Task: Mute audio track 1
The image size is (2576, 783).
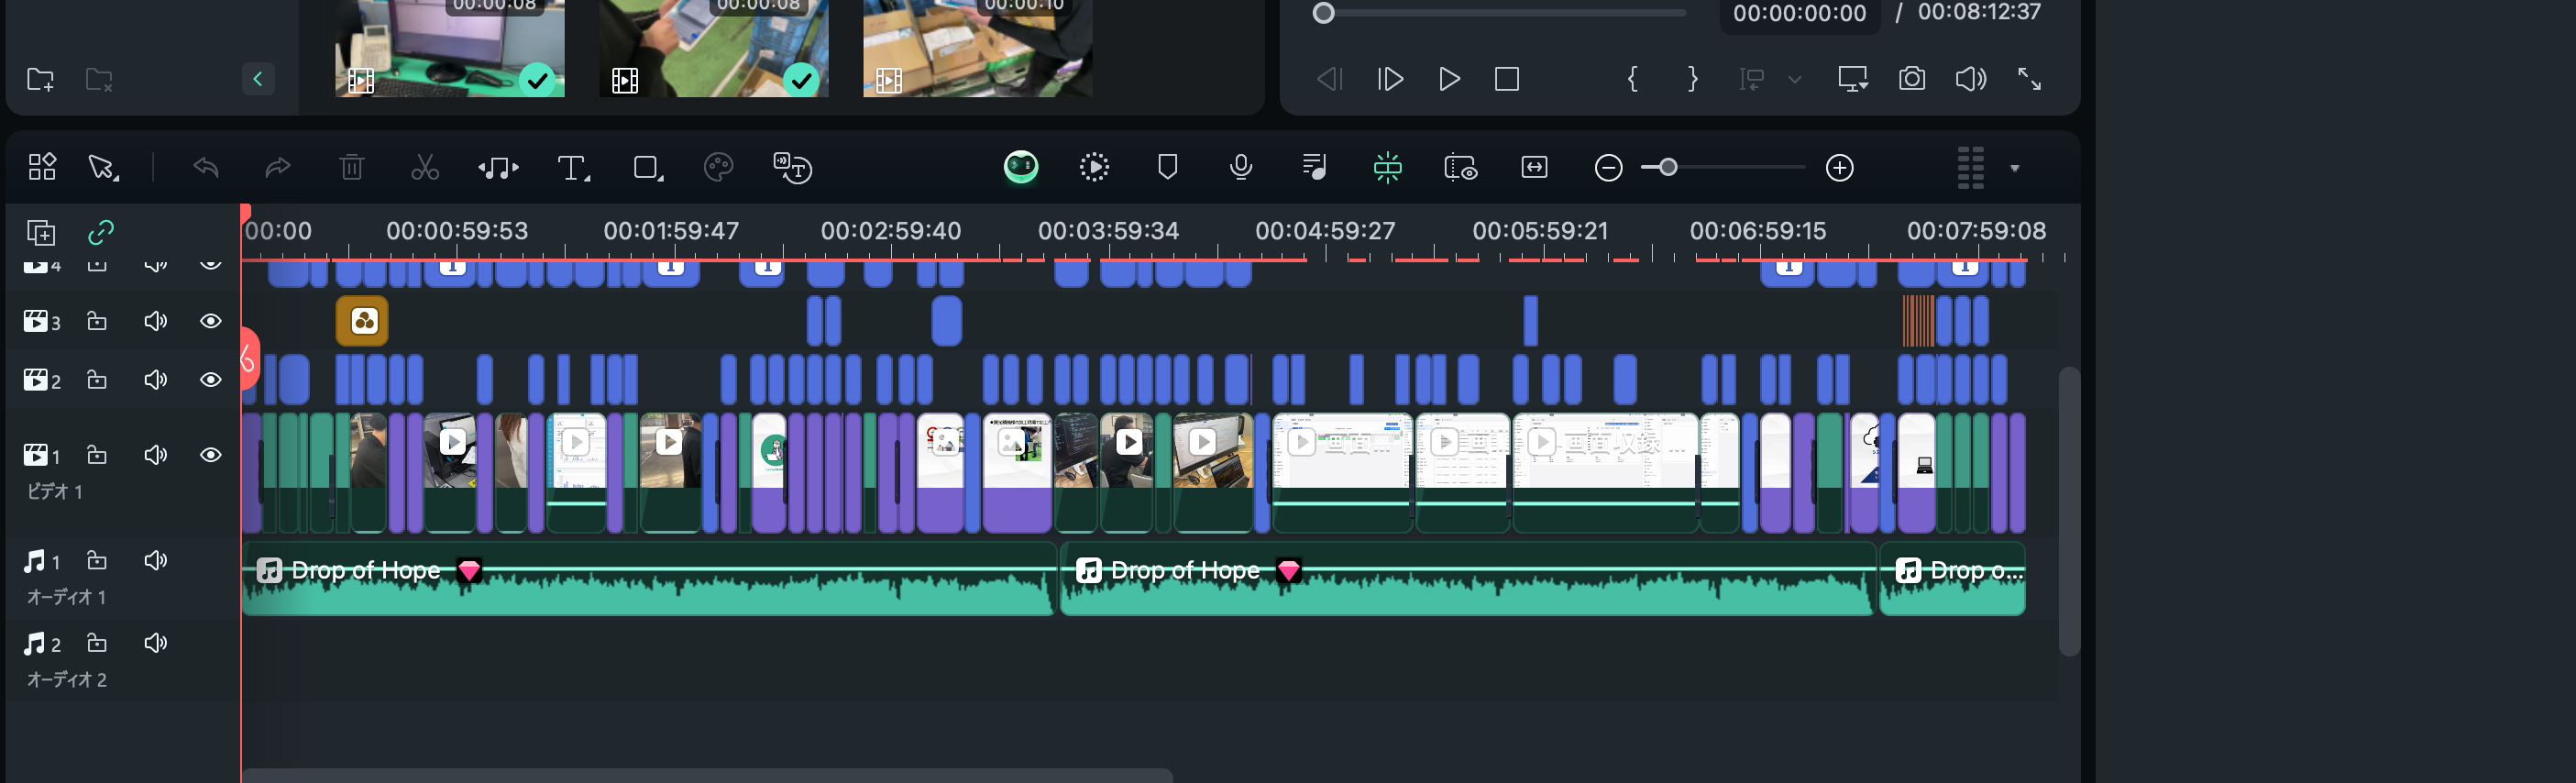Action: pos(155,560)
